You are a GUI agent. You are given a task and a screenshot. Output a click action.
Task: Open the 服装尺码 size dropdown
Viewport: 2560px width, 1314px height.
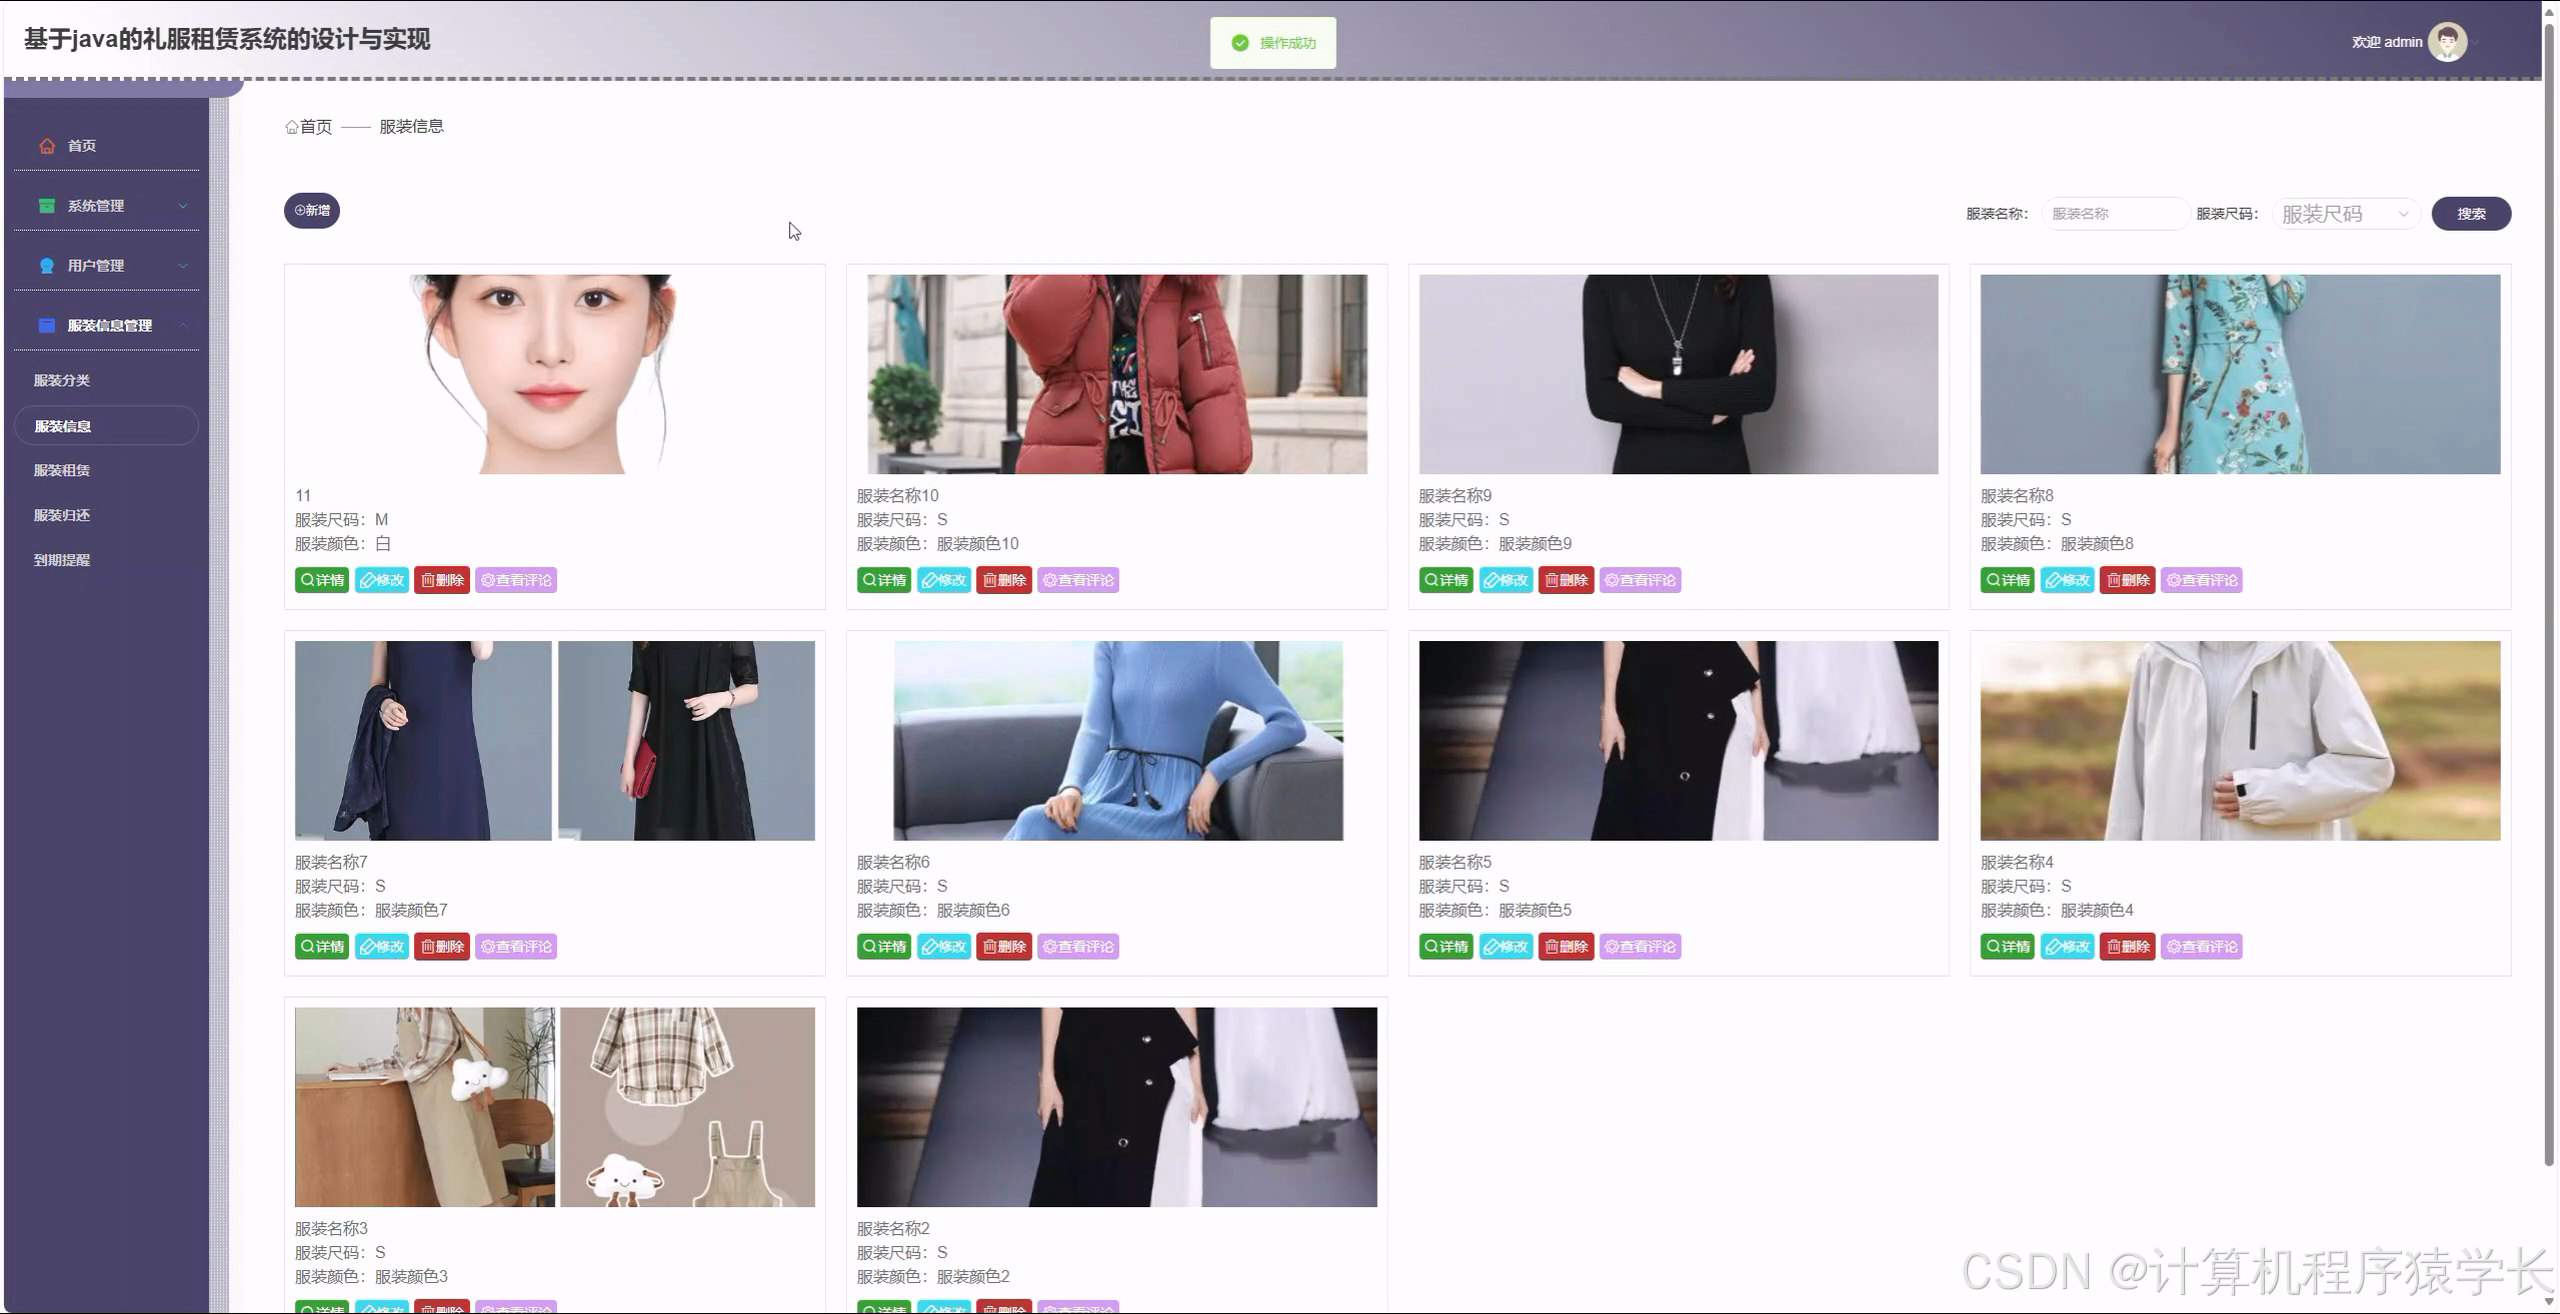tap(2344, 213)
